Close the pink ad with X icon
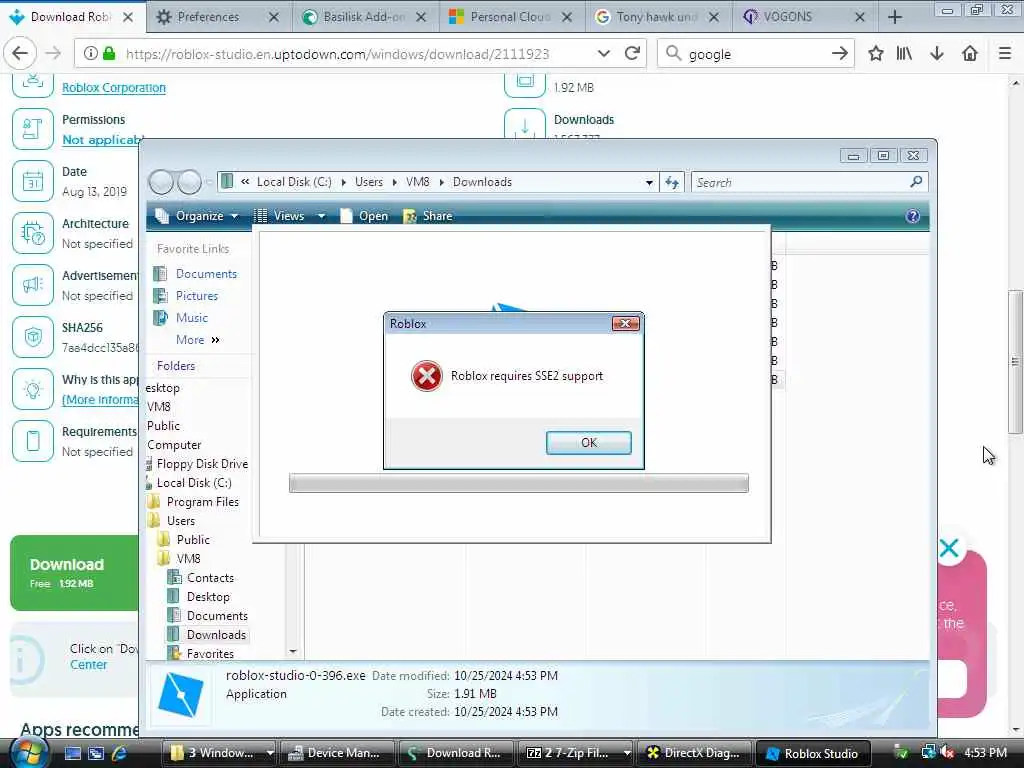 pyautogui.click(x=948, y=548)
